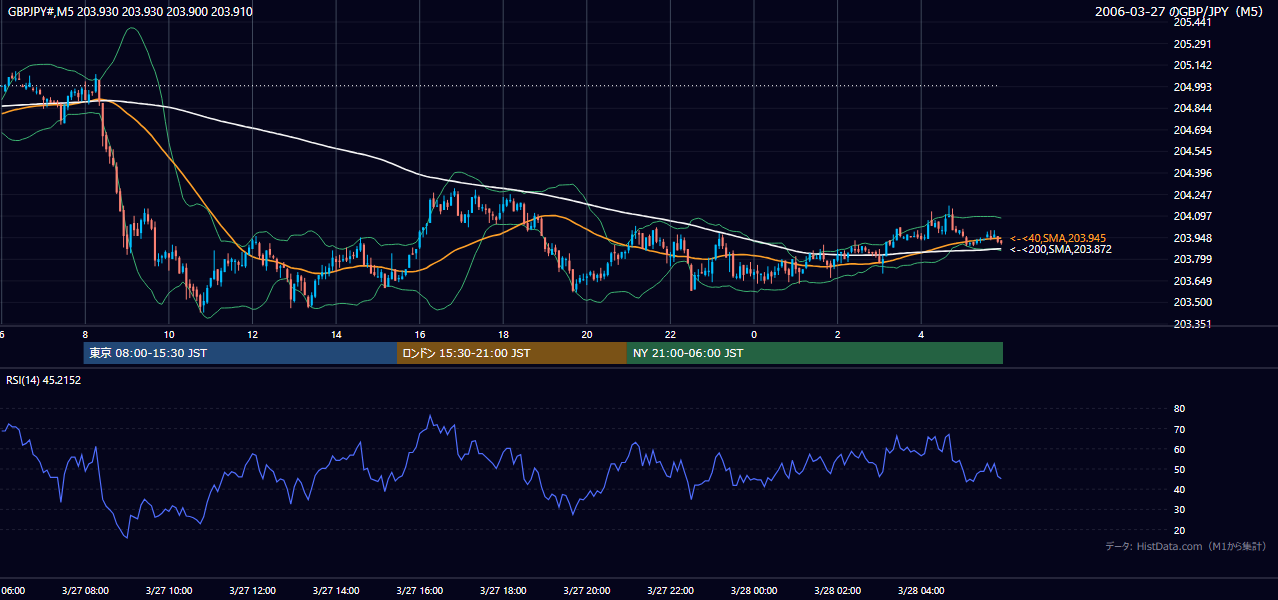Click RSI scale value 60
Viewport: 1278px width, 600px height.
point(1179,449)
